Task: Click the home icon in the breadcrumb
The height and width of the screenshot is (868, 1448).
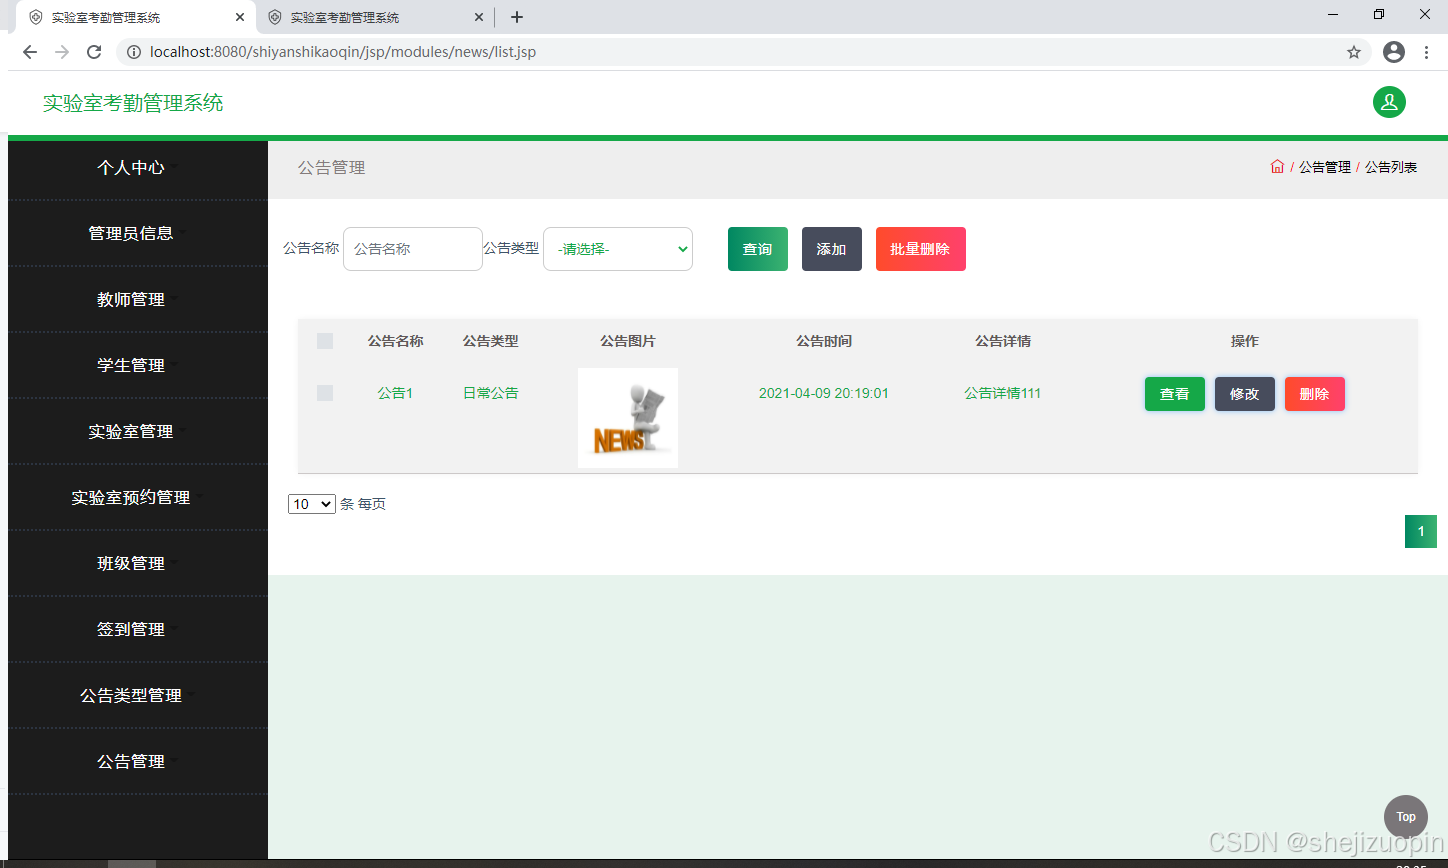Action: (x=1277, y=167)
